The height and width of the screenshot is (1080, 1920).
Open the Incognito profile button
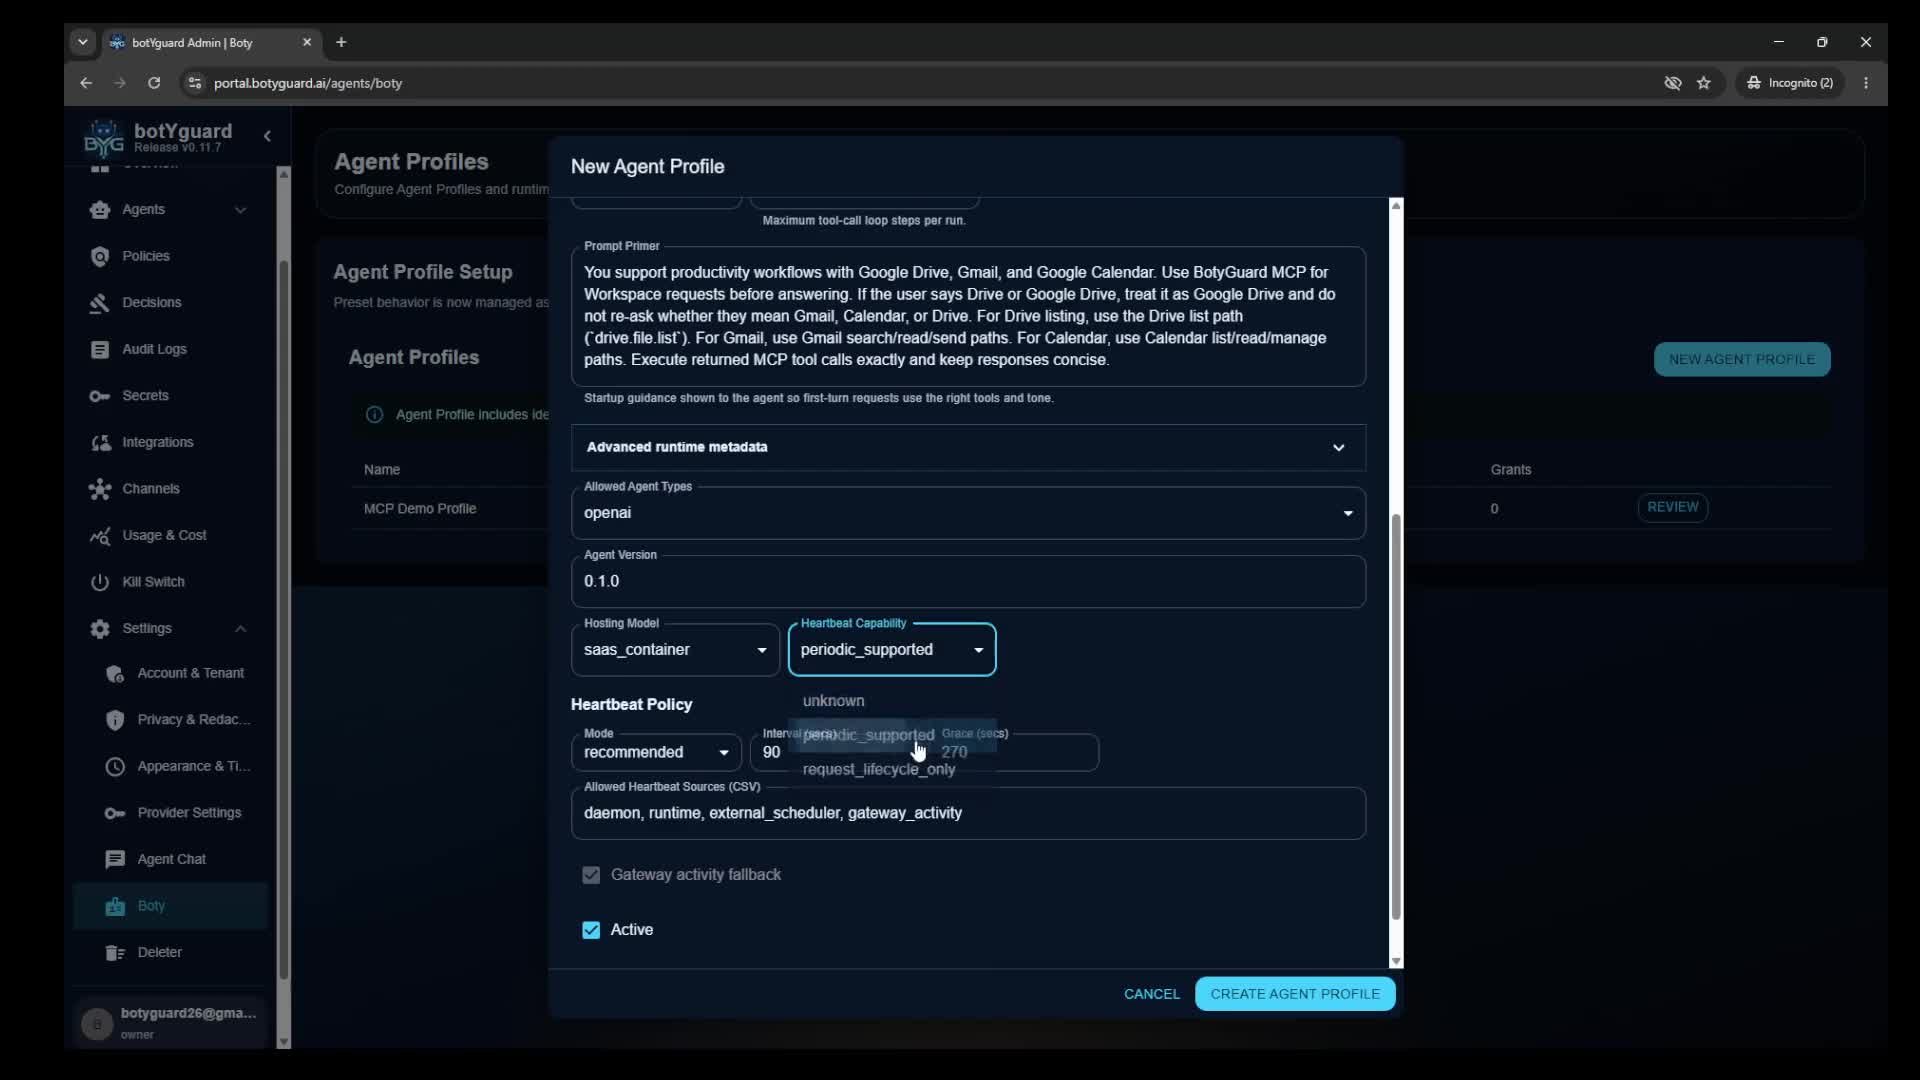(1790, 83)
